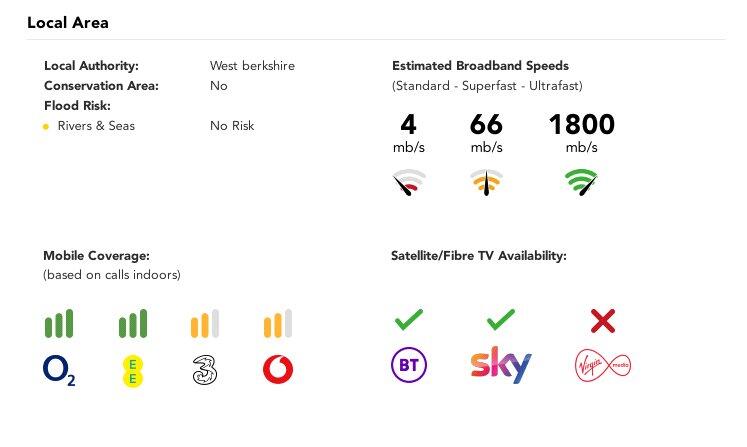The height and width of the screenshot is (447, 747).
Task: Click the Vodafone network logo
Action: coord(277,371)
